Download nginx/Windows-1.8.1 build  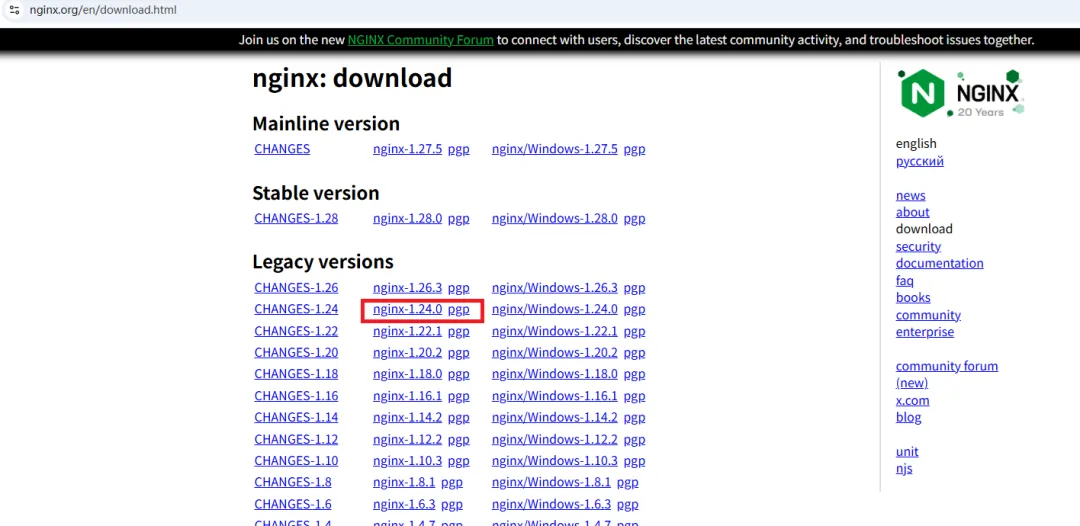551,482
